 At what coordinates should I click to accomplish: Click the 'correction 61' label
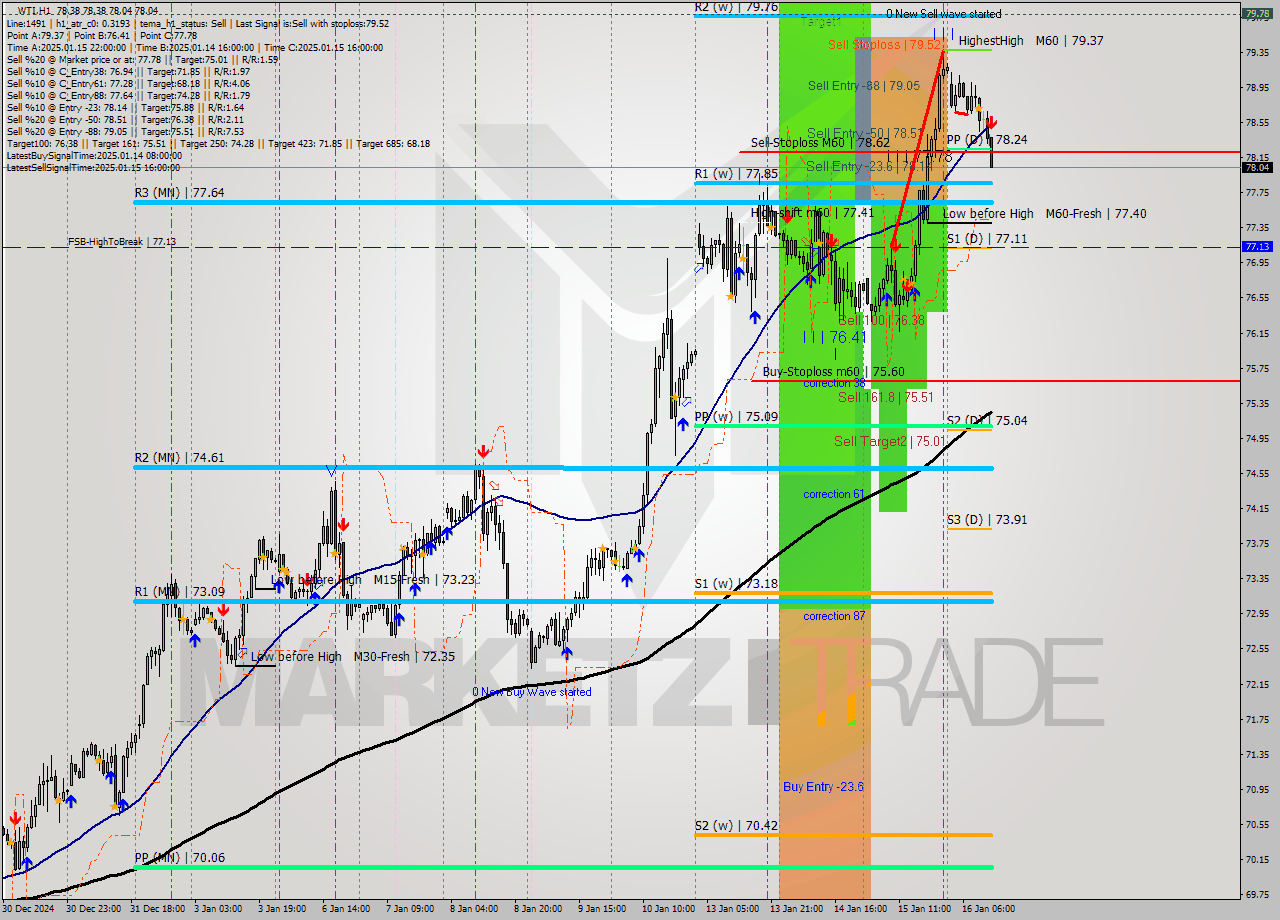click(834, 494)
